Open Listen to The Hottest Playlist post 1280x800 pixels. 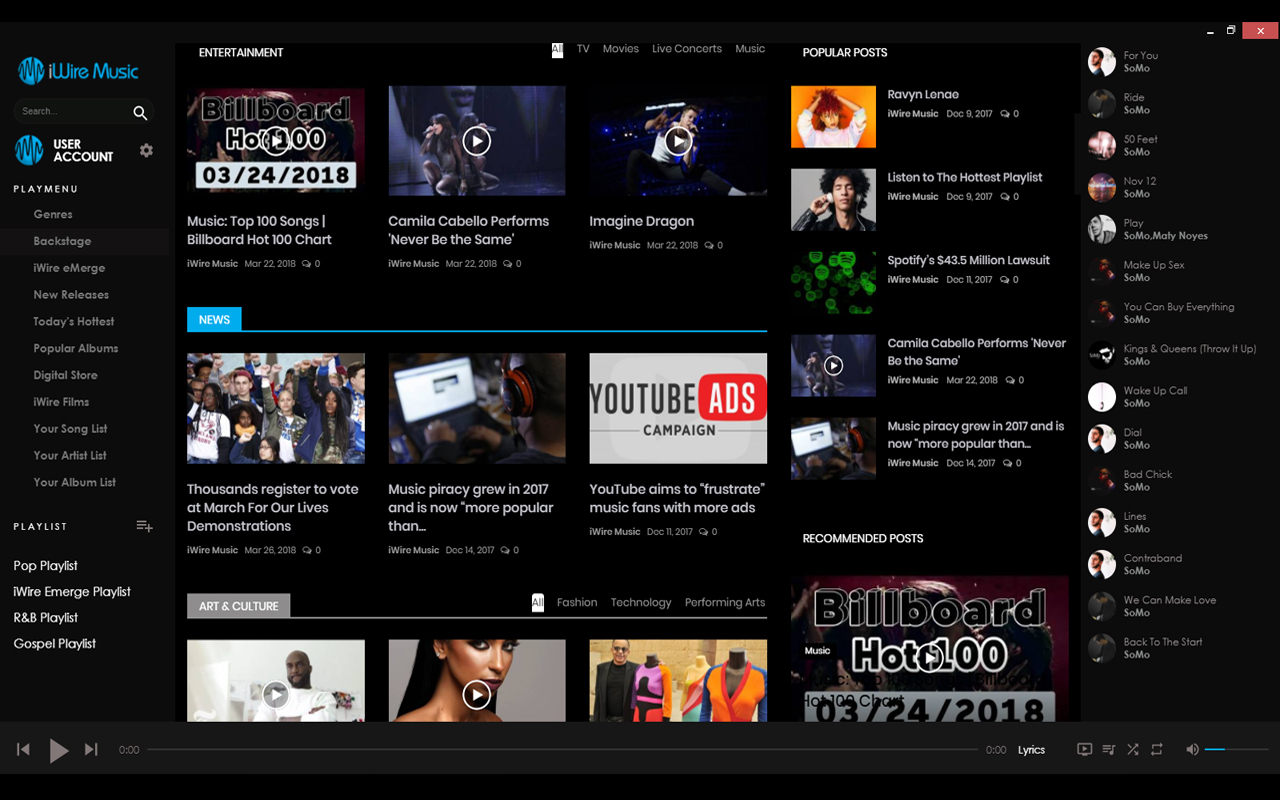(965, 178)
